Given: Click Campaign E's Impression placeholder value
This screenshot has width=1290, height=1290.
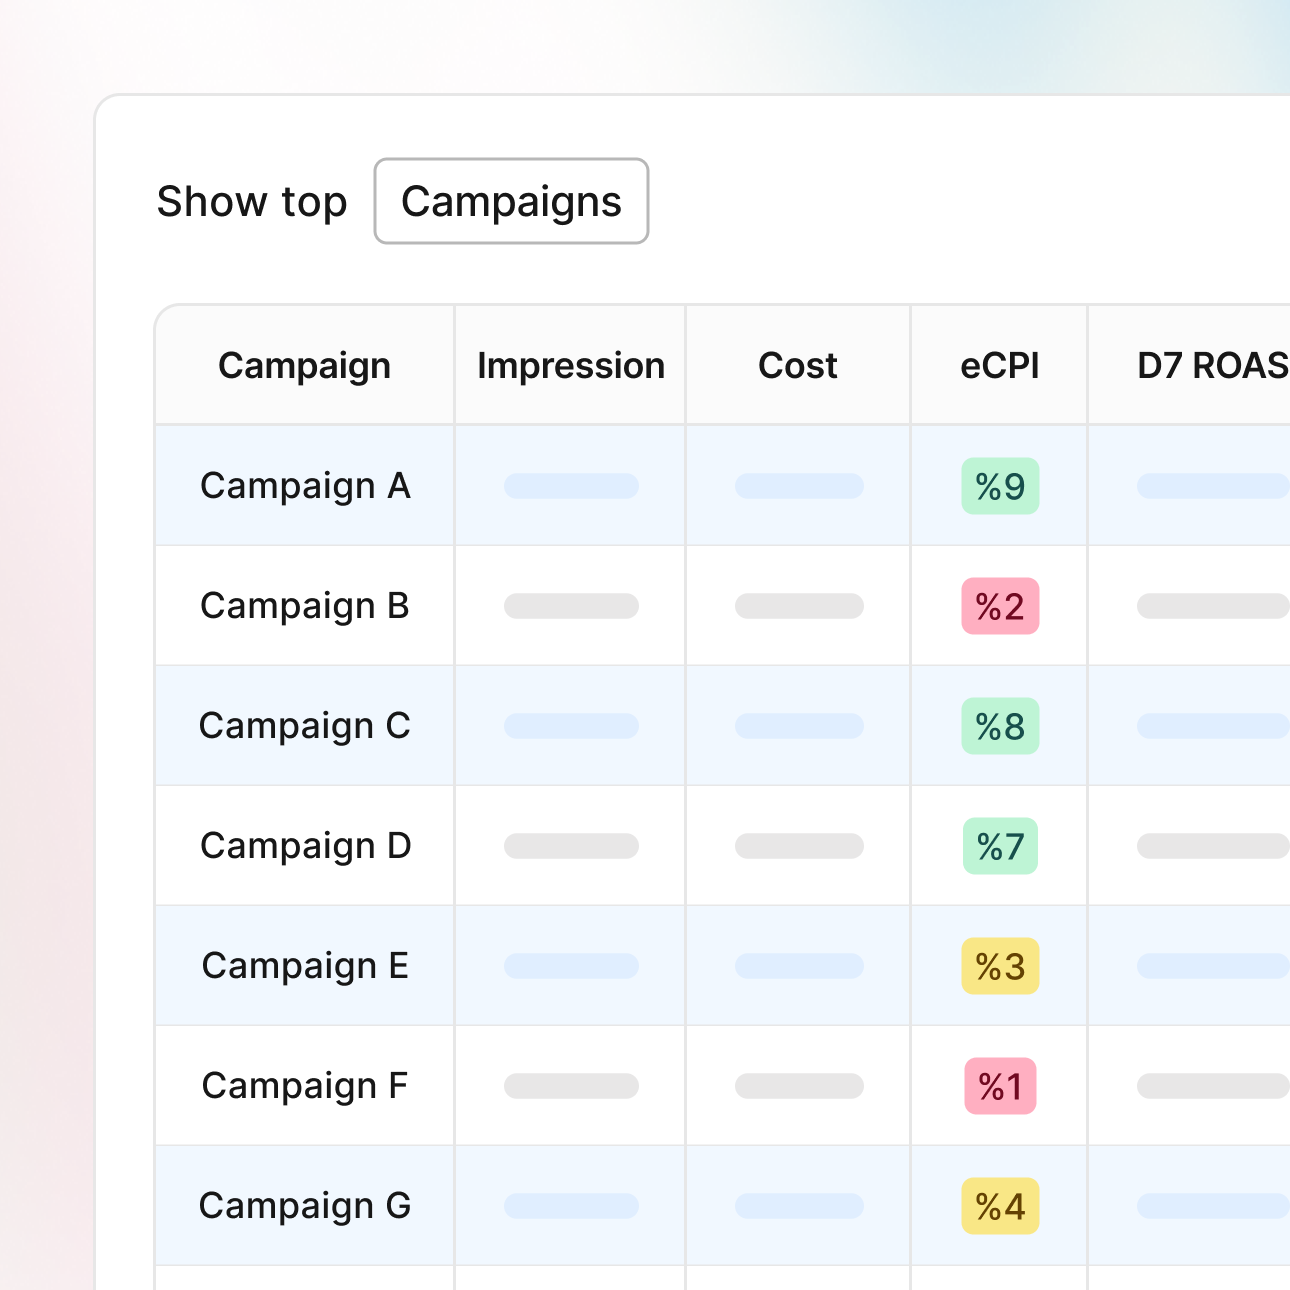Looking at the screenshot, I should [570, 966].
